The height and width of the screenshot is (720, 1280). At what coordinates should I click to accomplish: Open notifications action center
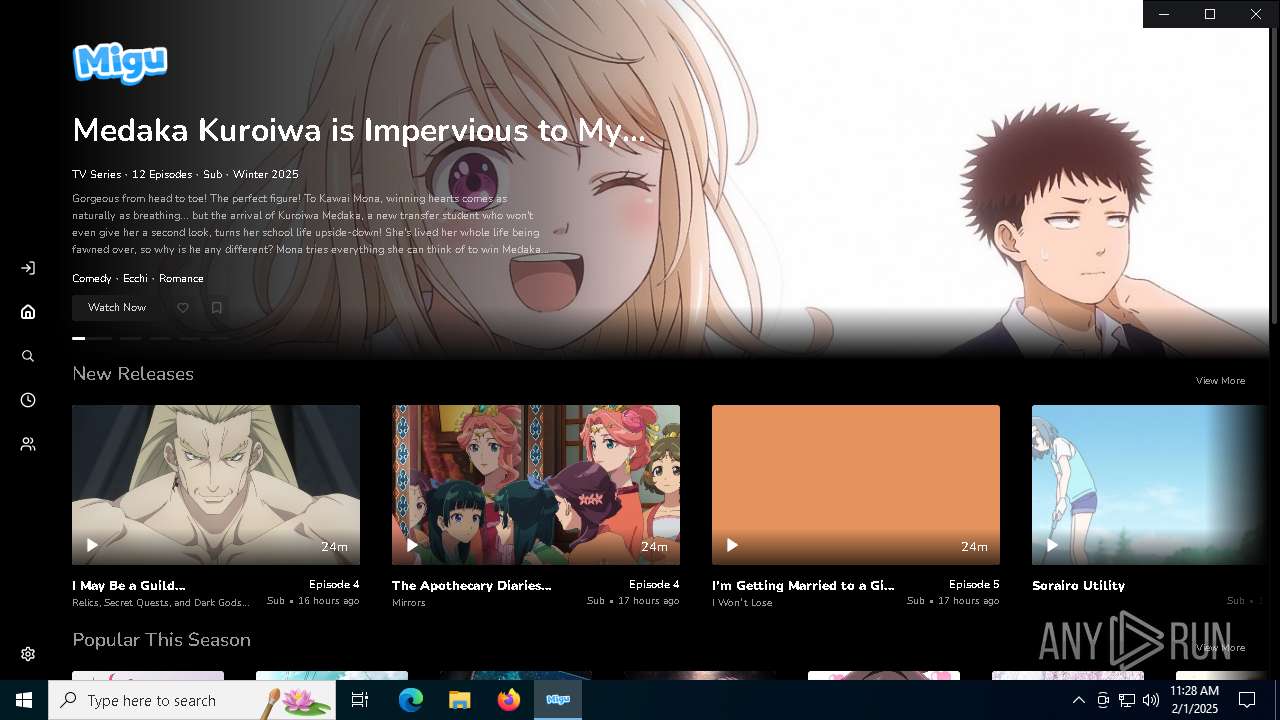(1247, 700)
